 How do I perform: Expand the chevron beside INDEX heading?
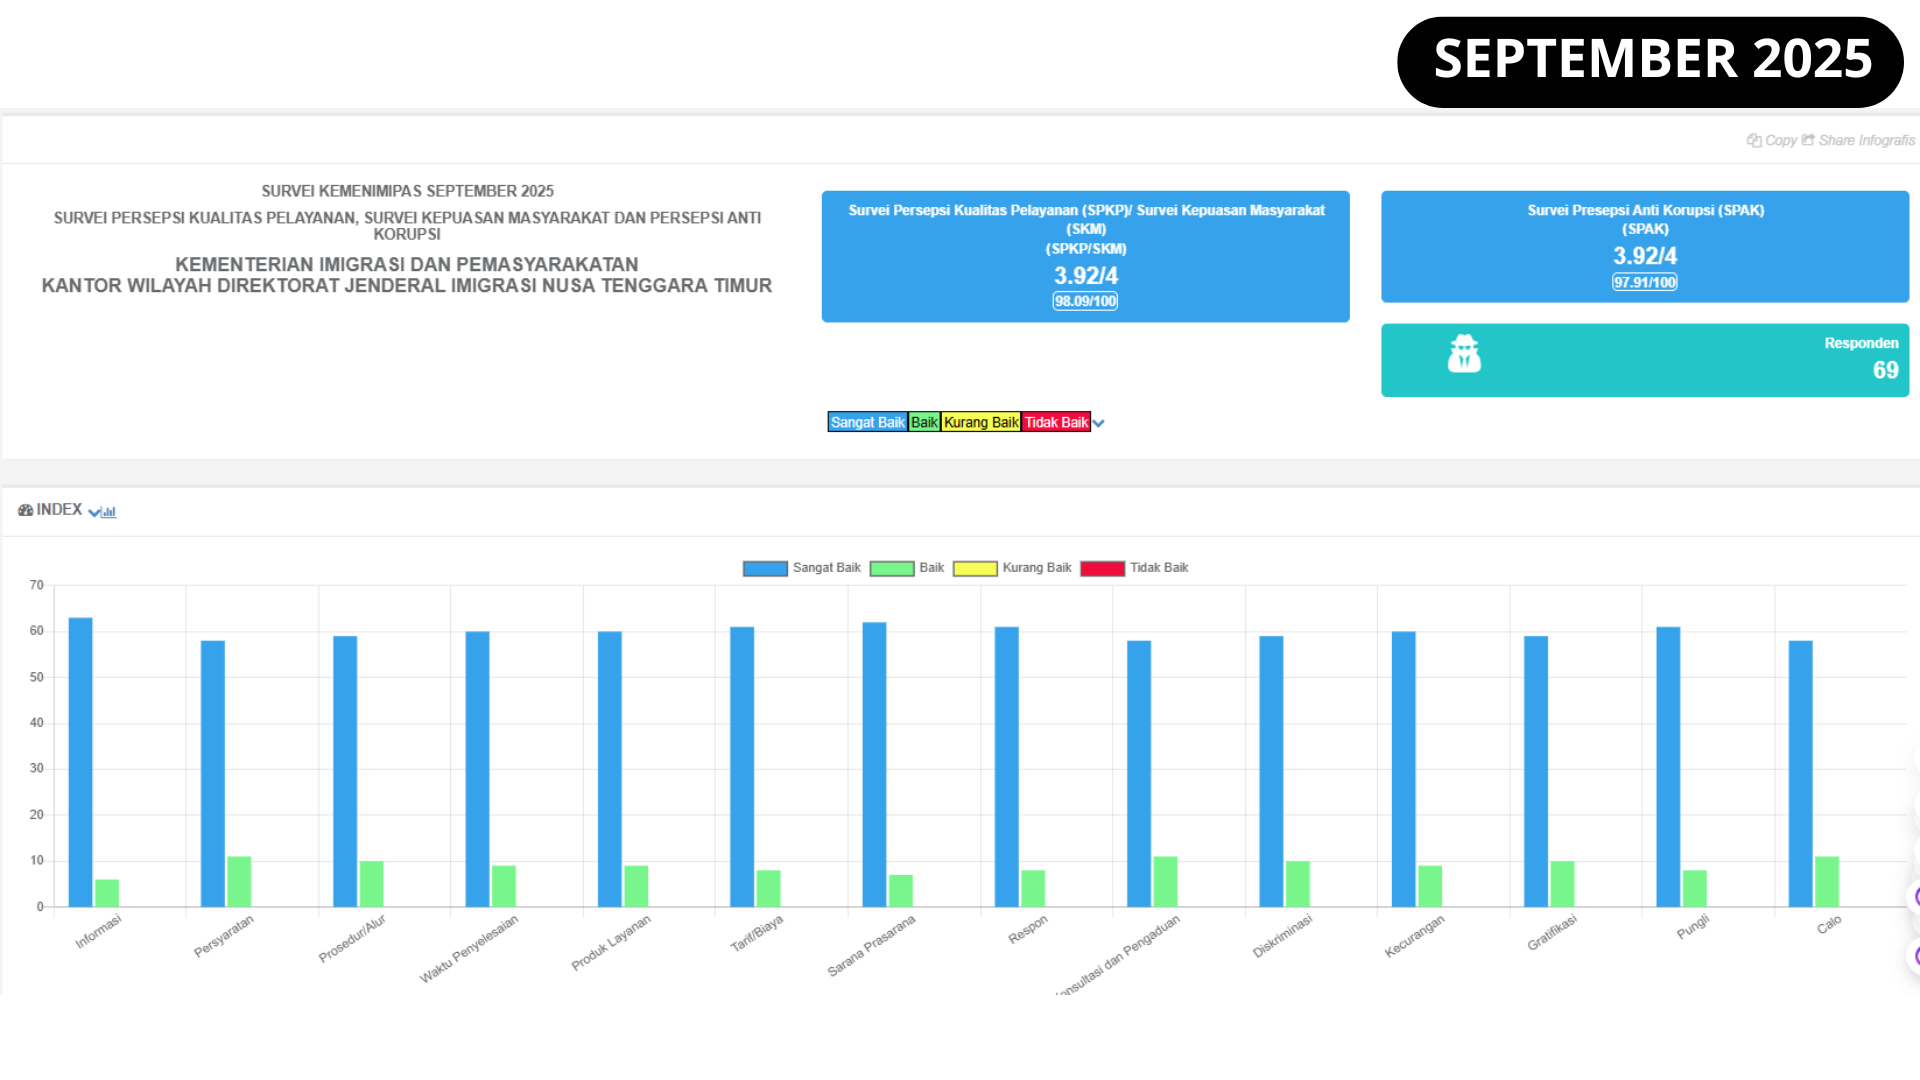pos(94,512)
